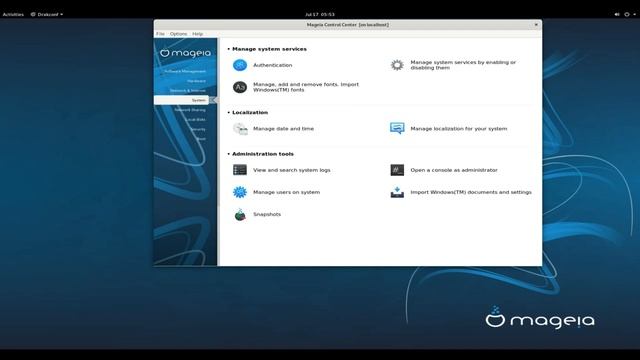Click the date and time in top bar
Screen dimensions: 640x360
(x=320, y=14)
